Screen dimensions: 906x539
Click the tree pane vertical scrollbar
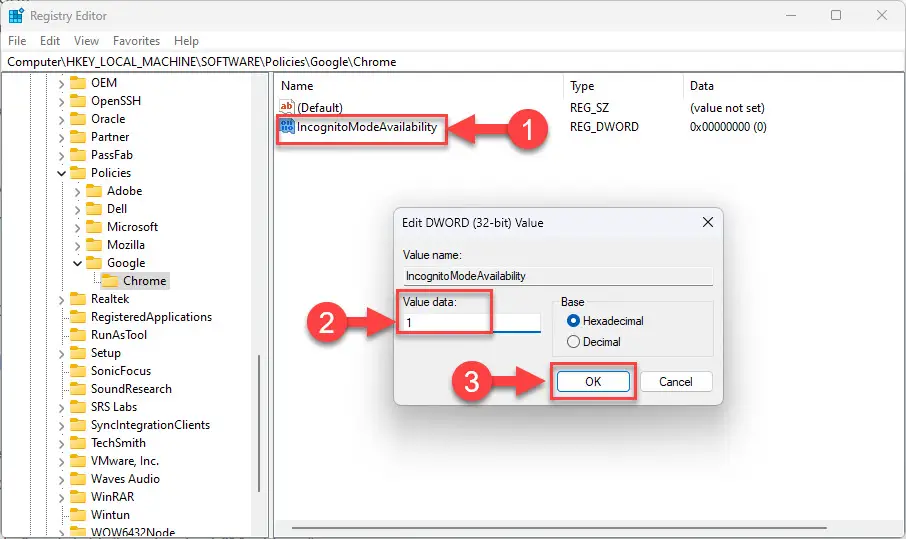click(x=259, y=423)
